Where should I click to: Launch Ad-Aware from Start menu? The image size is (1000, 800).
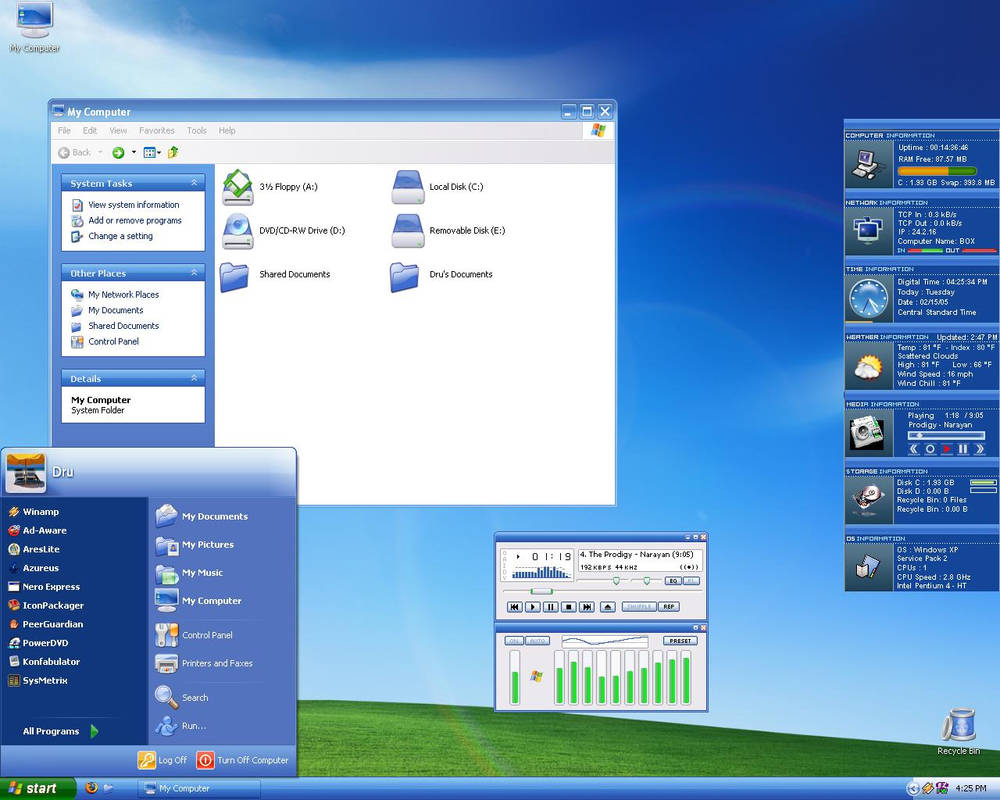37,530
